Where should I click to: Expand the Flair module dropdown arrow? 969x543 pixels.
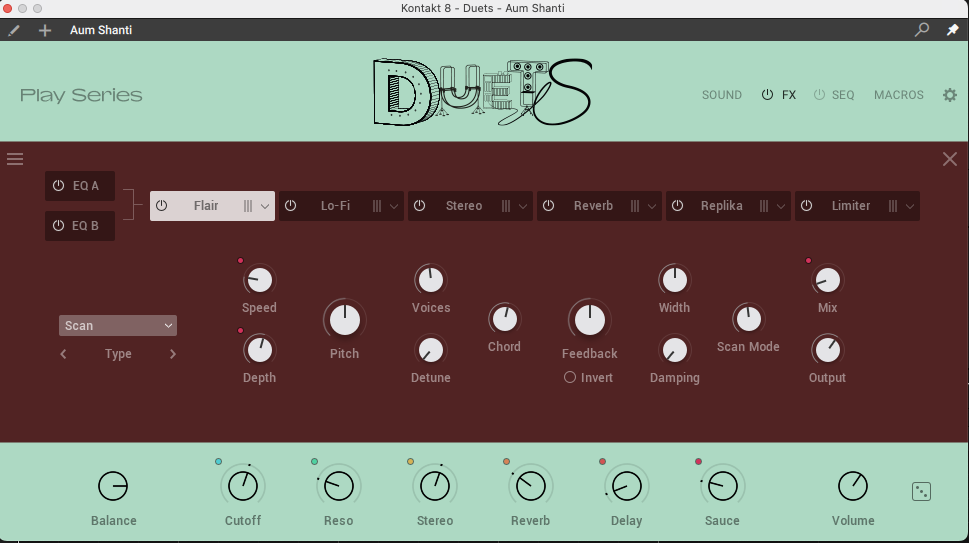264,206
